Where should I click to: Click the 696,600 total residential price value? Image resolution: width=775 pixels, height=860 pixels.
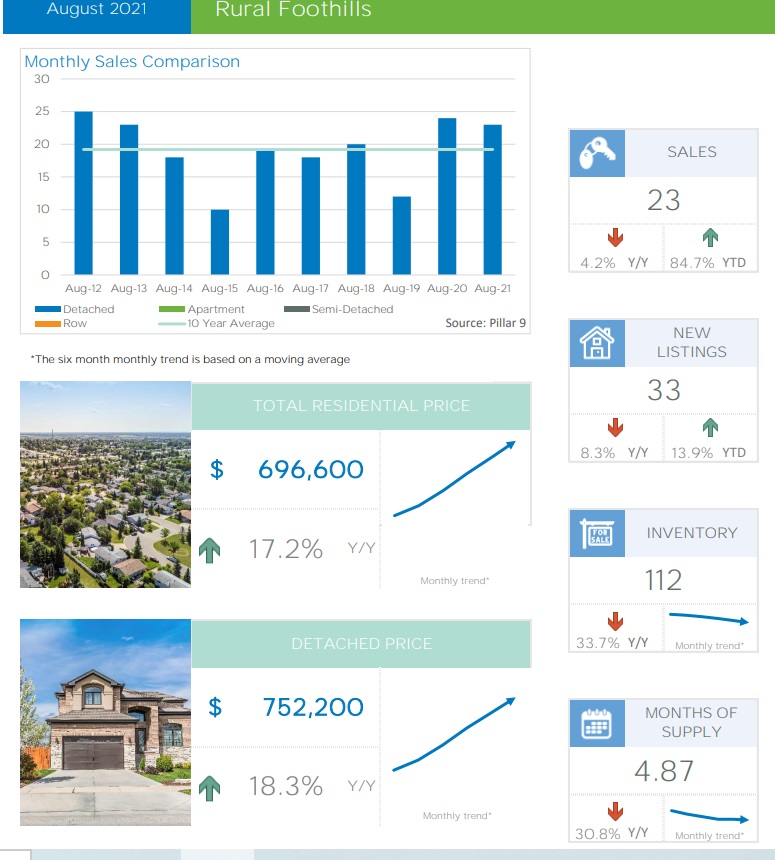(311, 469)
